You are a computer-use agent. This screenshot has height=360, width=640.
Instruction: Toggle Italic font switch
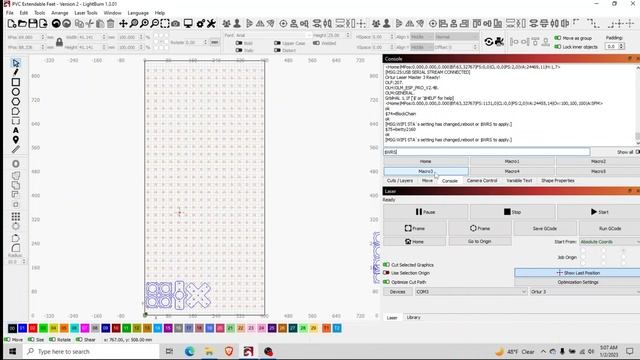pos(239,50)
